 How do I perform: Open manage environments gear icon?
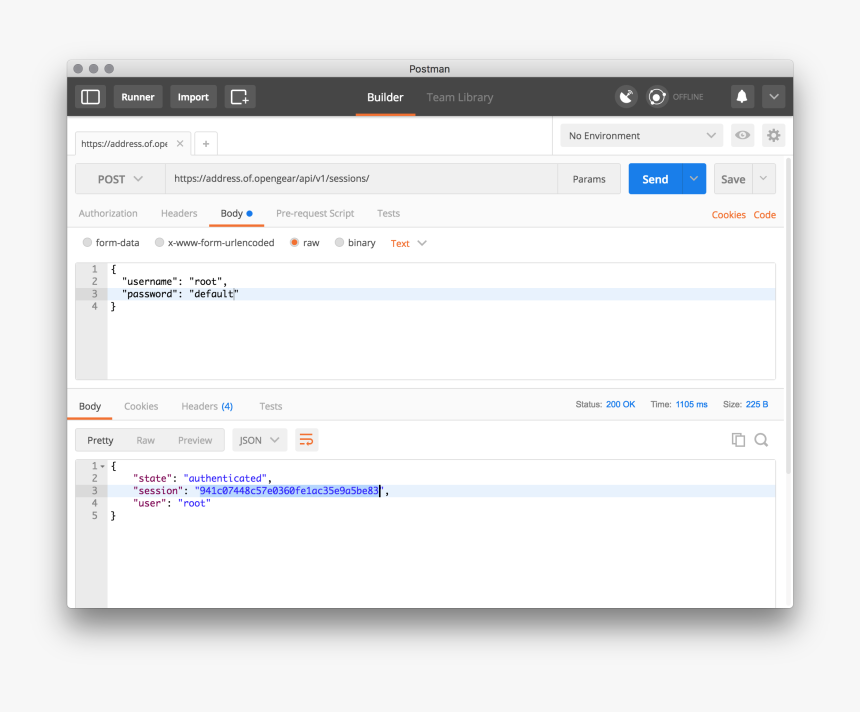(x=773, y=135)
